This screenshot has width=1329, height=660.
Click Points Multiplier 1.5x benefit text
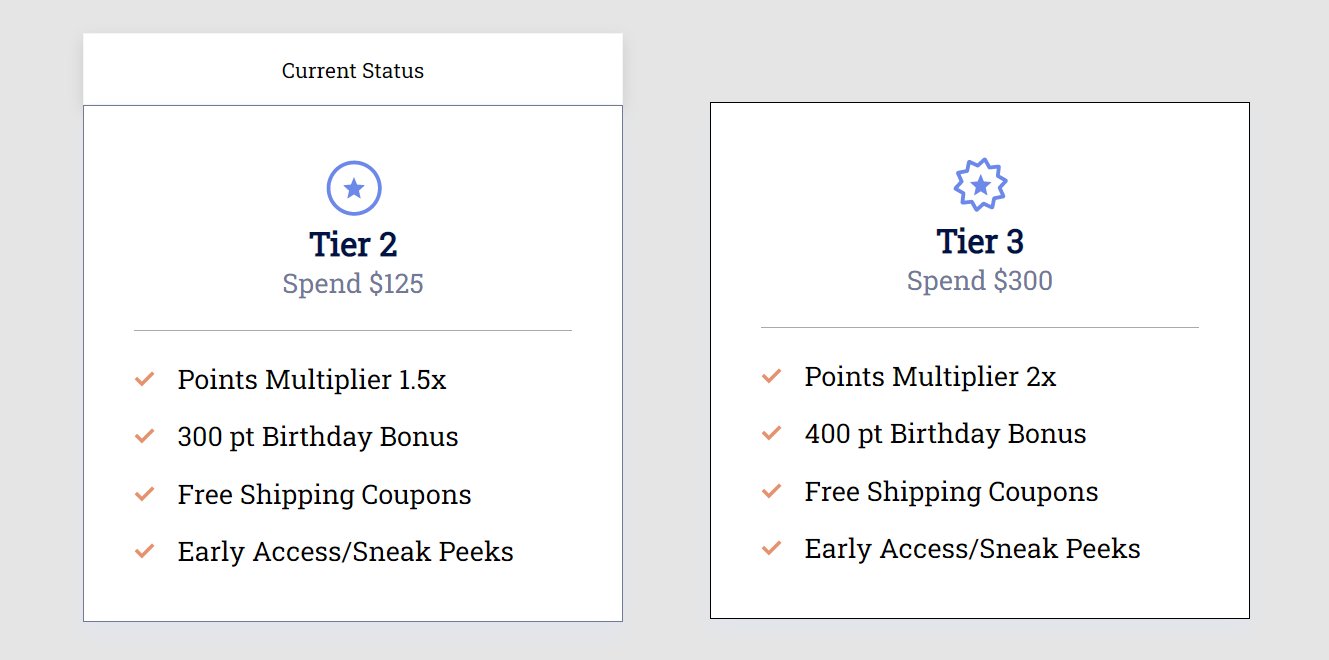(x=312, y=380)
